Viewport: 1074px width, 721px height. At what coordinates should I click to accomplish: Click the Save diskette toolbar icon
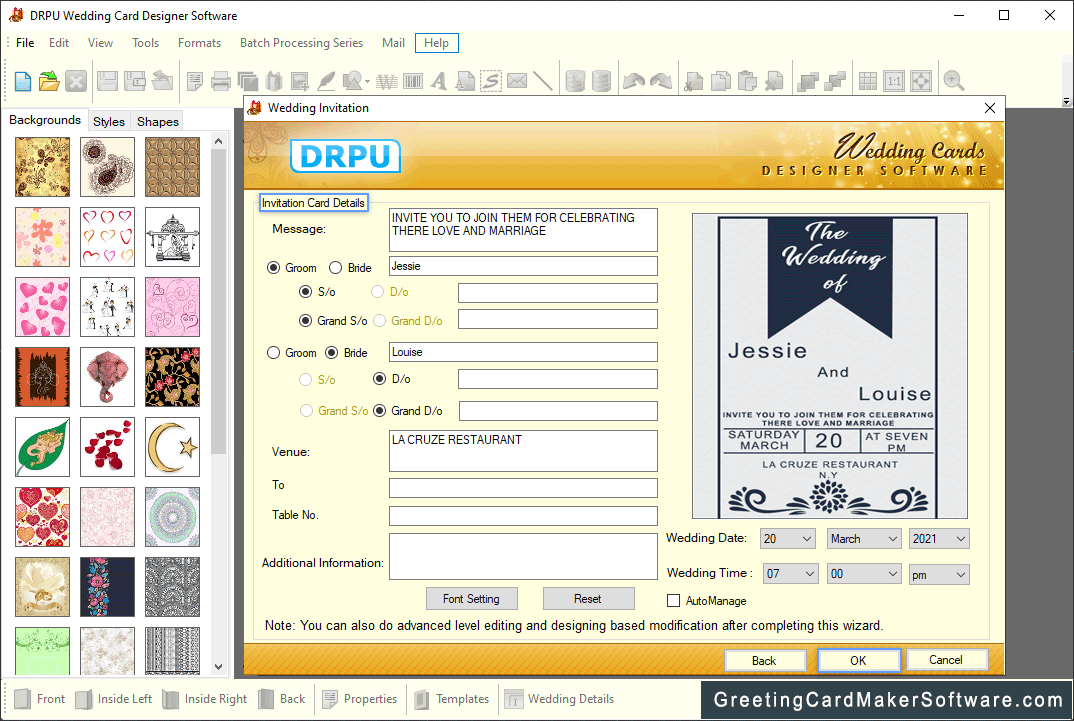107,81
